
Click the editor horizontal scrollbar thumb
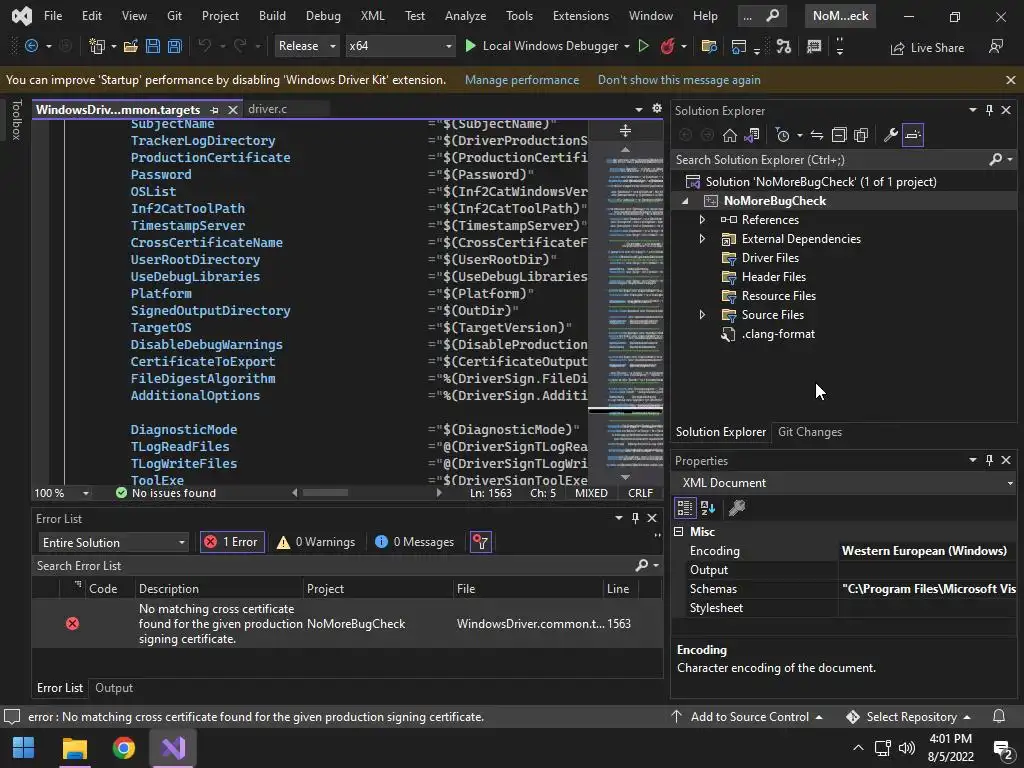coord(325,492)
